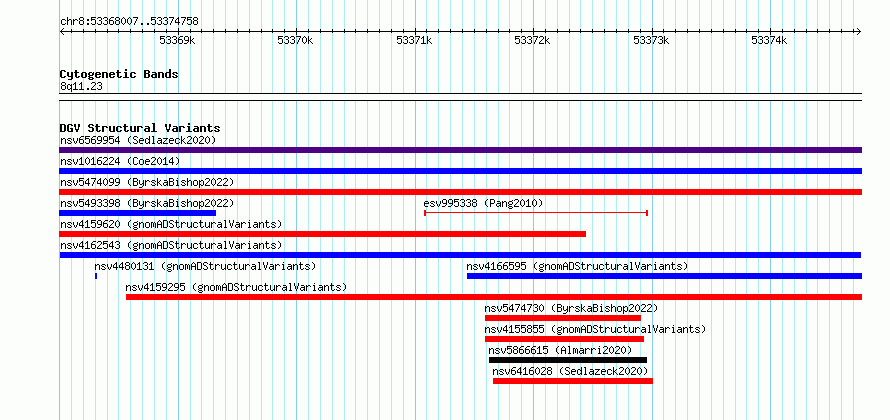
Task: Click the 53373k ruler tick label
Action: tap(652, 40)
